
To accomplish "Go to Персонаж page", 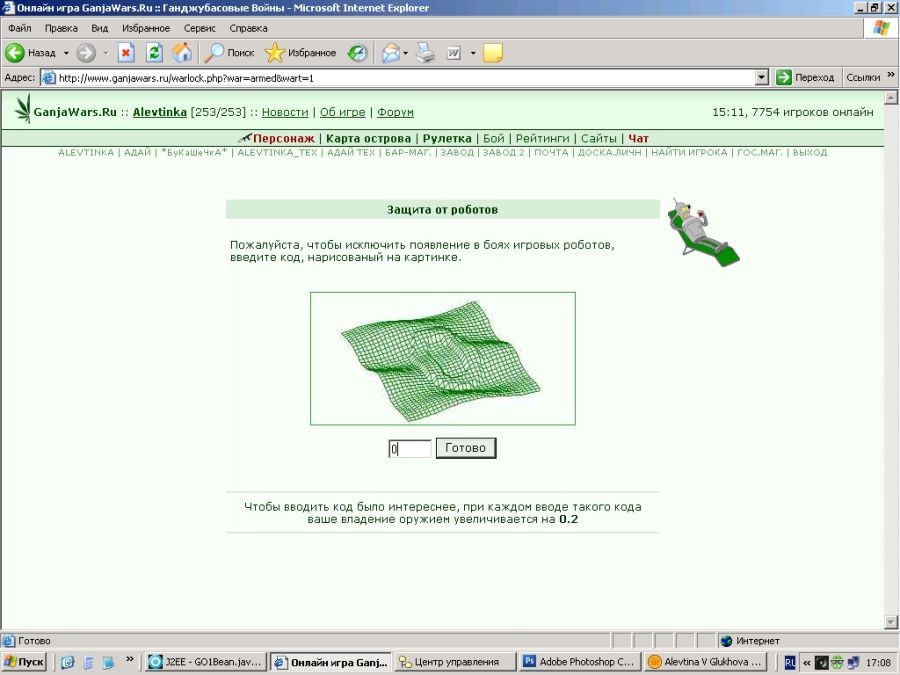I will [284, 138].
